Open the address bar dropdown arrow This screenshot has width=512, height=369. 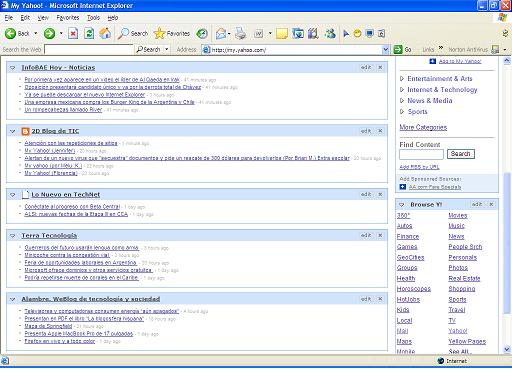[x=385, y=50]
